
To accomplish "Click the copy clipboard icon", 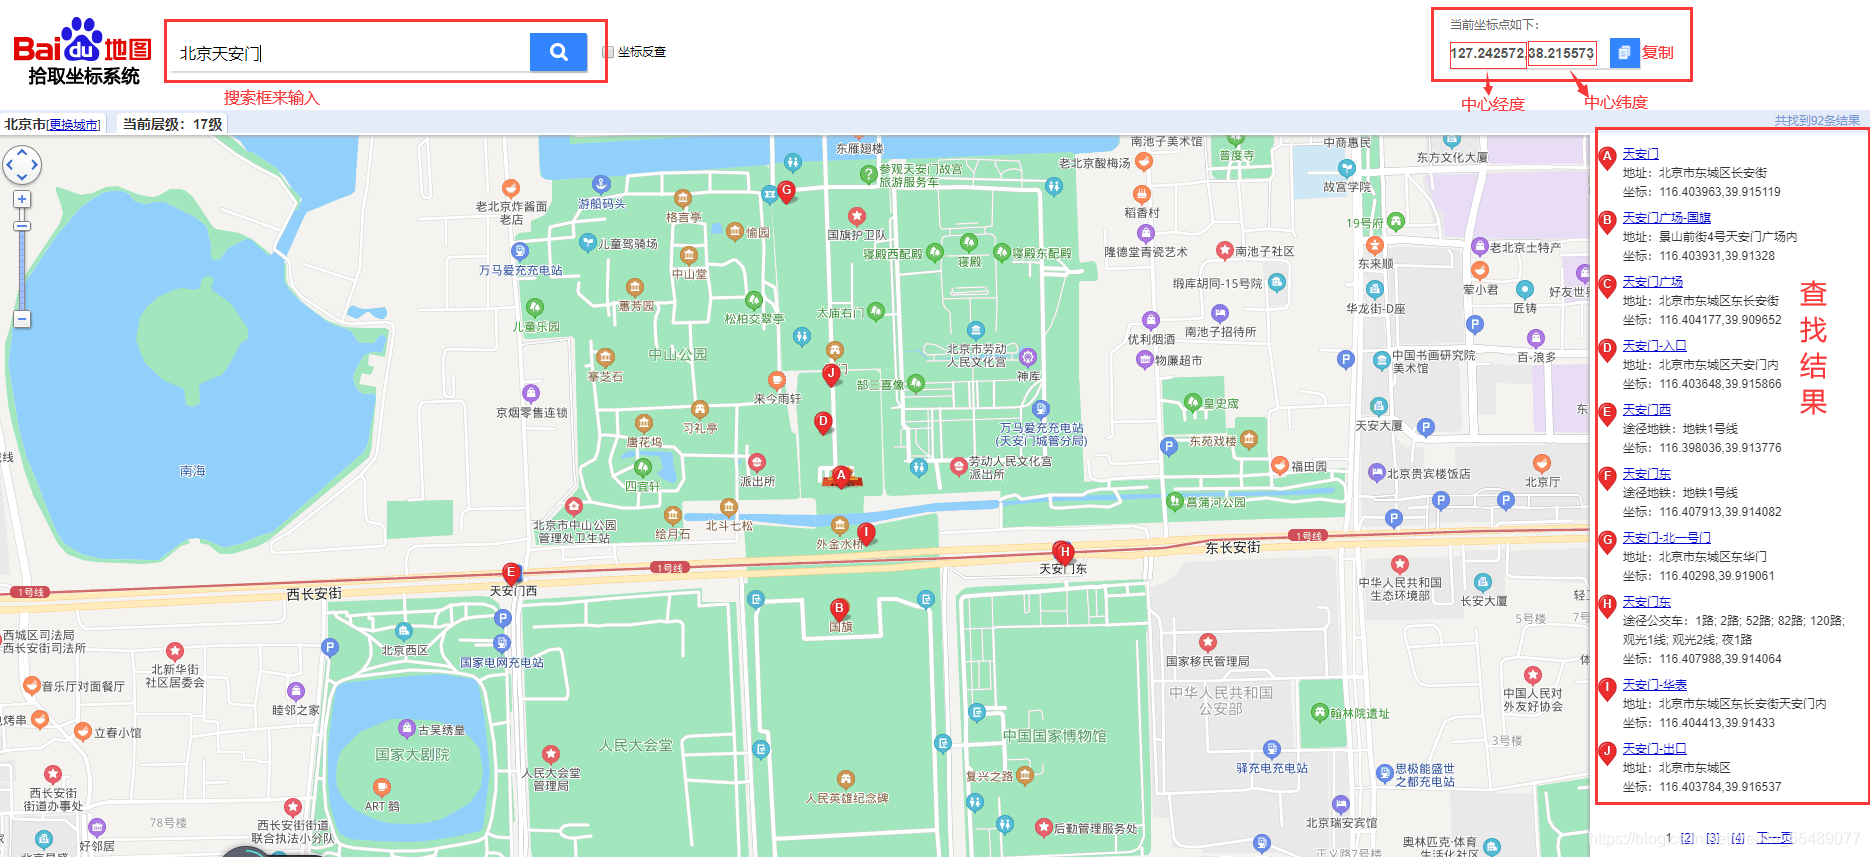I will (1624, 52).
